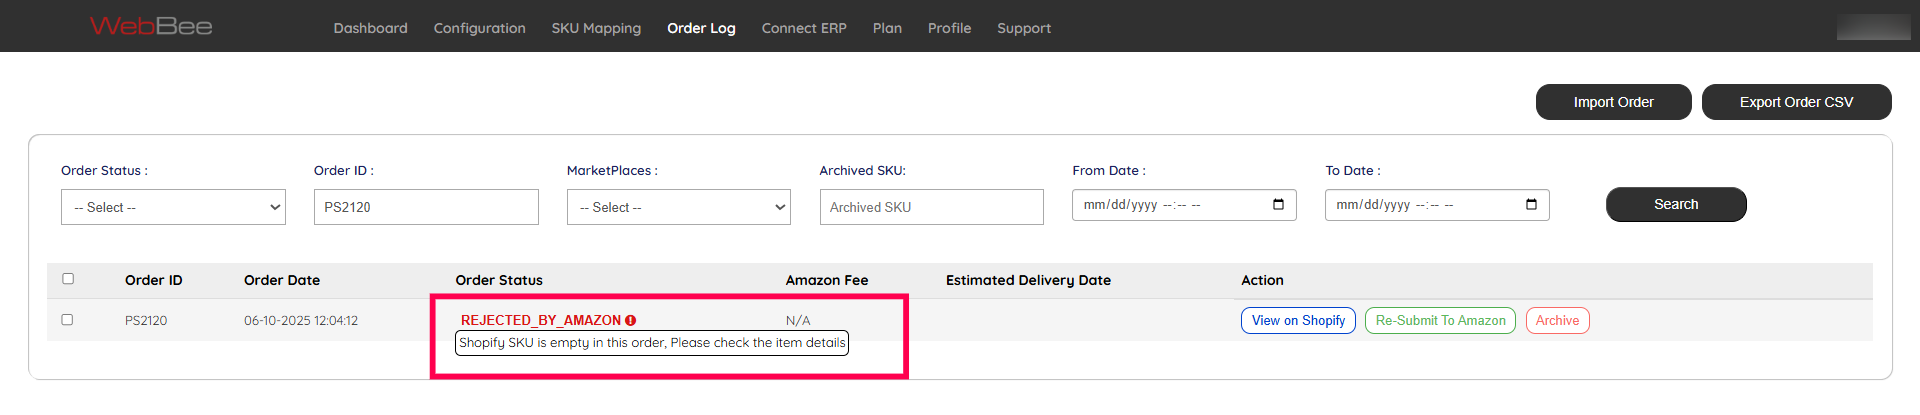Screen dimensions: 1920x415
Task: Click the Archived SKU input field
Action: coord(931,207)
